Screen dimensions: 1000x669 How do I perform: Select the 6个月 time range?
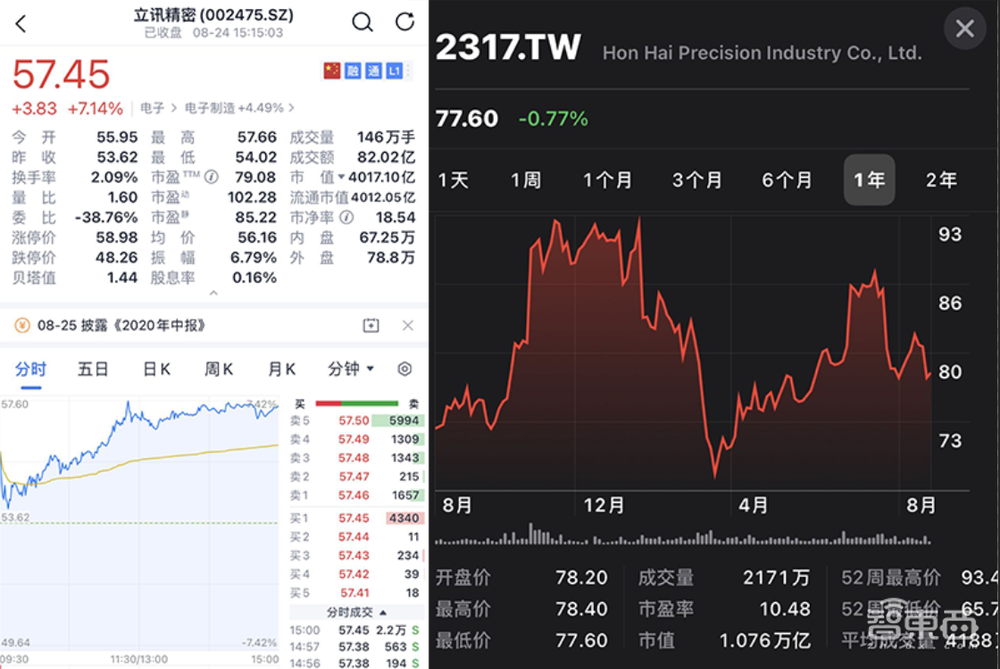tap(787, 180)
